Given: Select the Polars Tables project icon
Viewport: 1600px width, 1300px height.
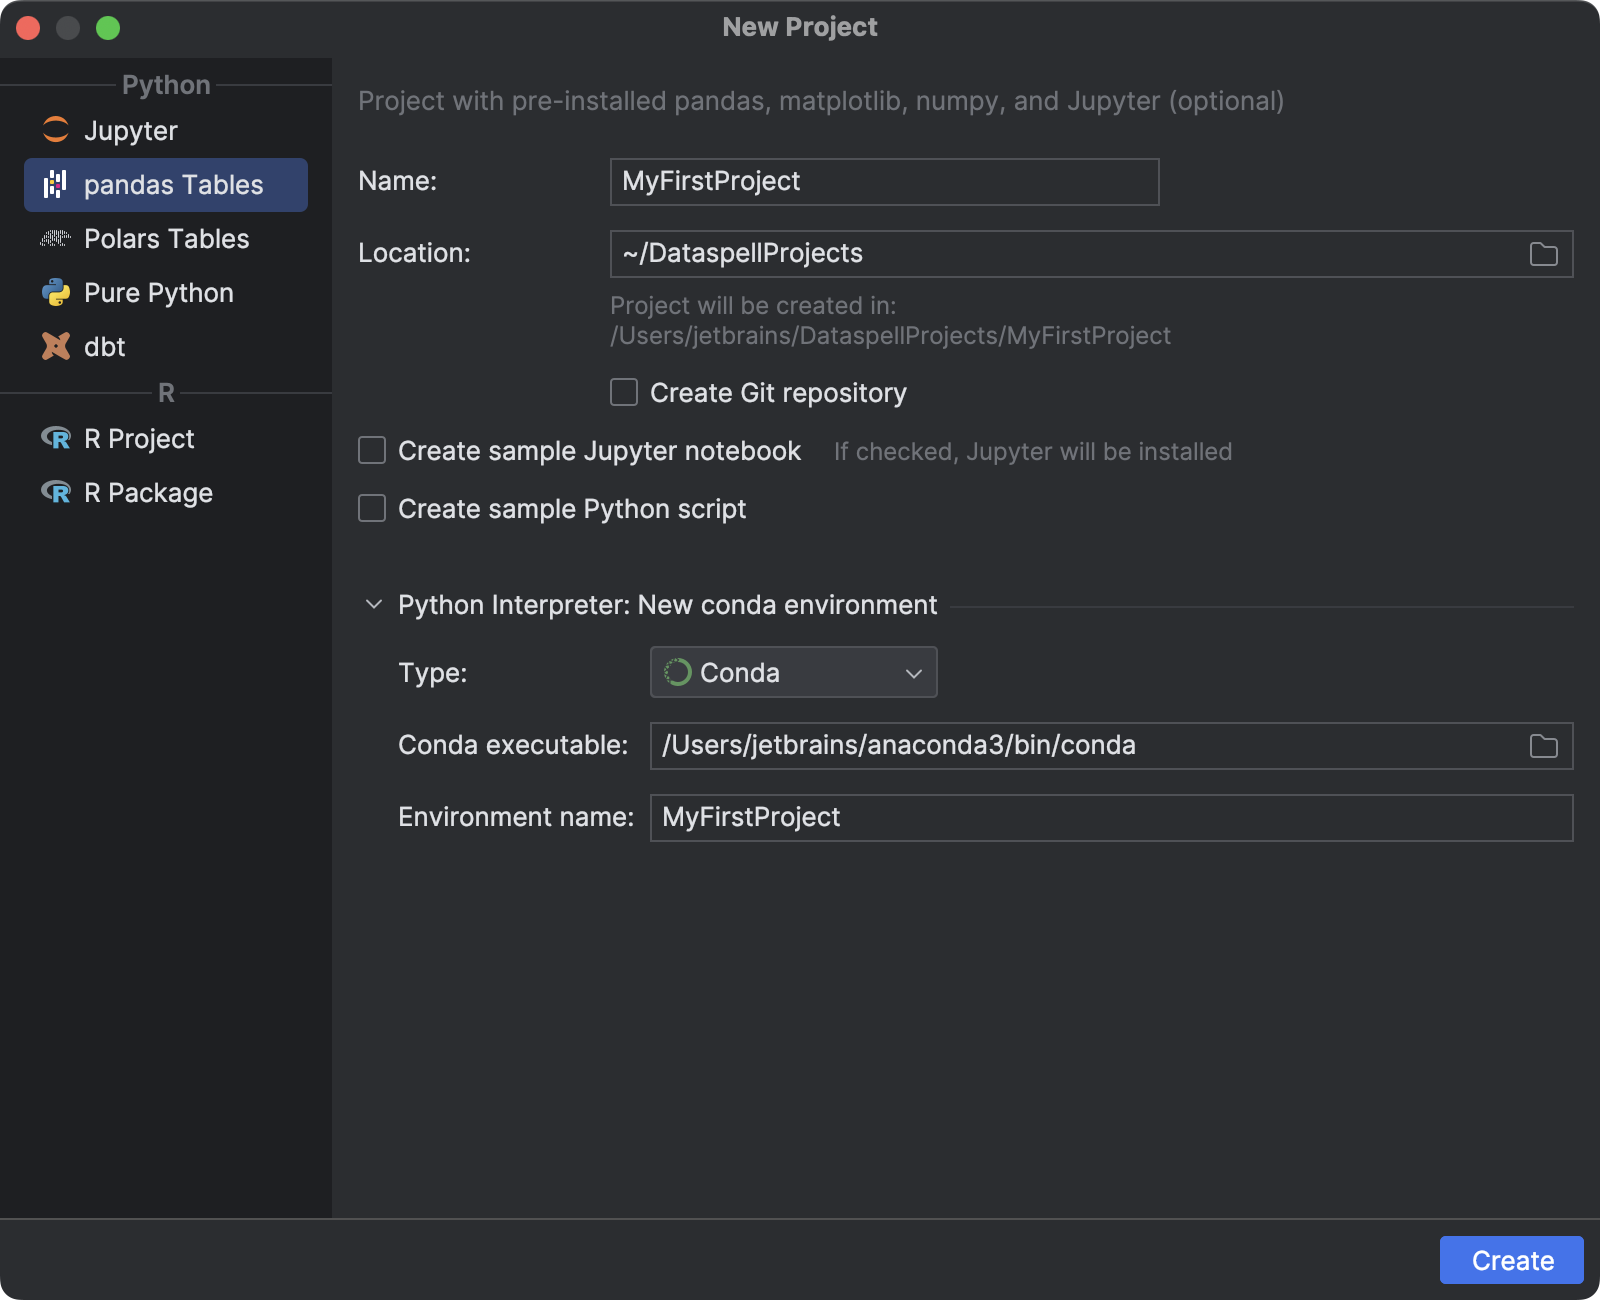Looking at the screenshot, I should 56,239.
